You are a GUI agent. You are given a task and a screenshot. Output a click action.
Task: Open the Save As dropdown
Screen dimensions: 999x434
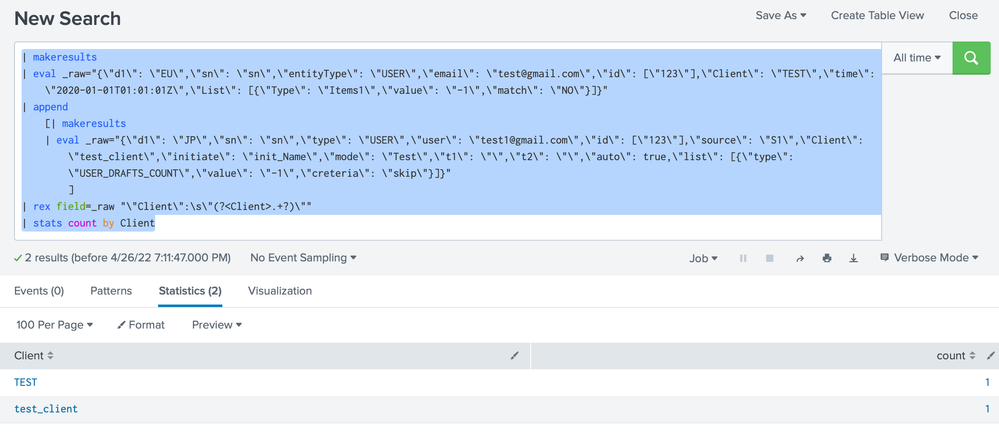(780, 15)
